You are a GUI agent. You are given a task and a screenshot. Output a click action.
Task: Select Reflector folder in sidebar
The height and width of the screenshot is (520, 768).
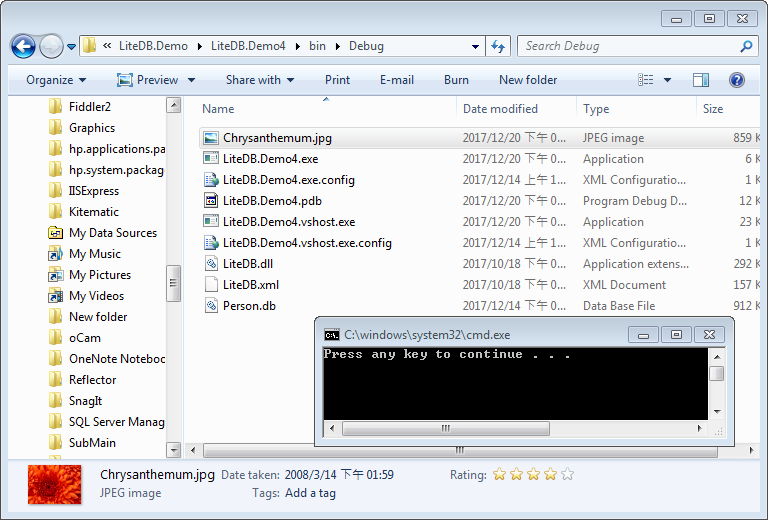point(83,380)
